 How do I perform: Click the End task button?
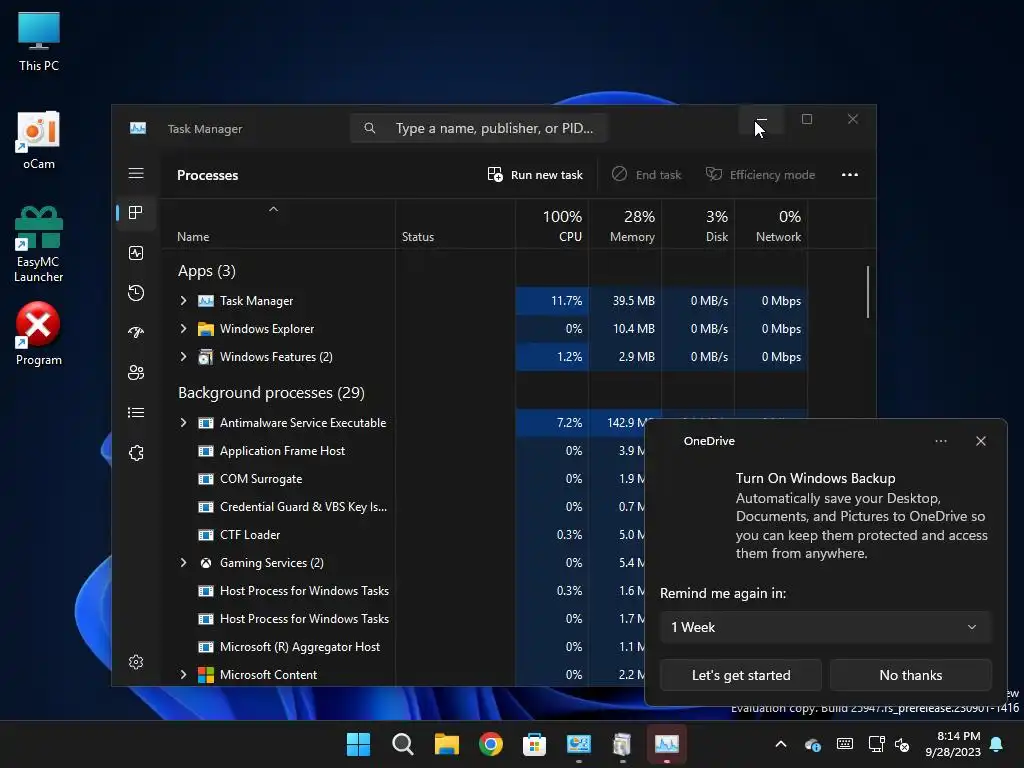click(x=647, y=174)
